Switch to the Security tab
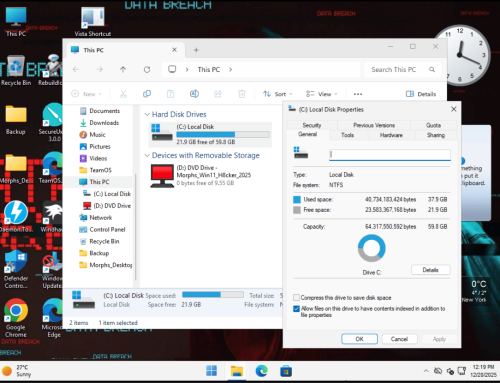 [x=312, y=125]
